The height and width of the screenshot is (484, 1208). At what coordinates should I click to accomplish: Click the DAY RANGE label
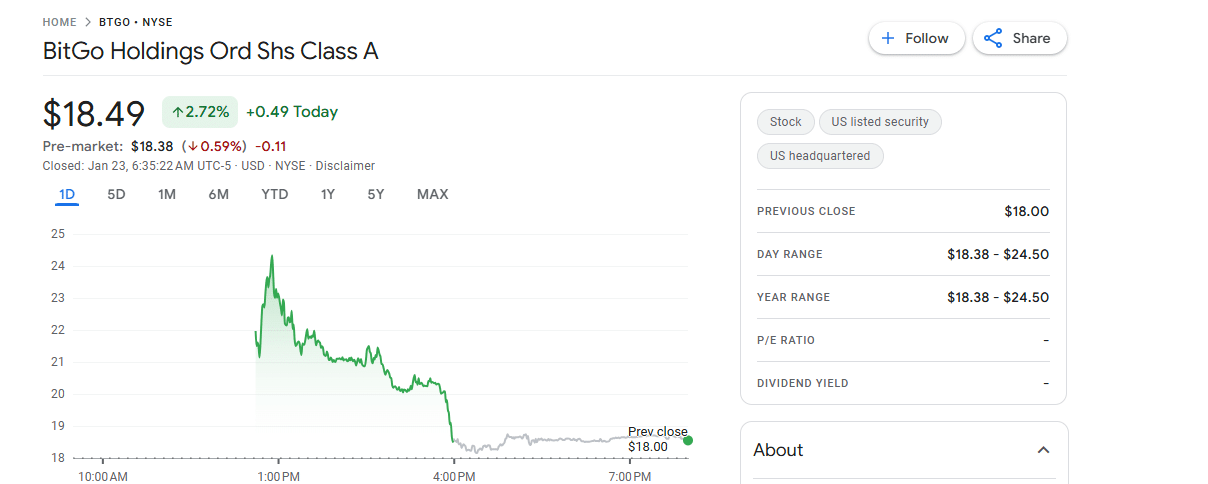pyautogui.click(x=790, y=254)
